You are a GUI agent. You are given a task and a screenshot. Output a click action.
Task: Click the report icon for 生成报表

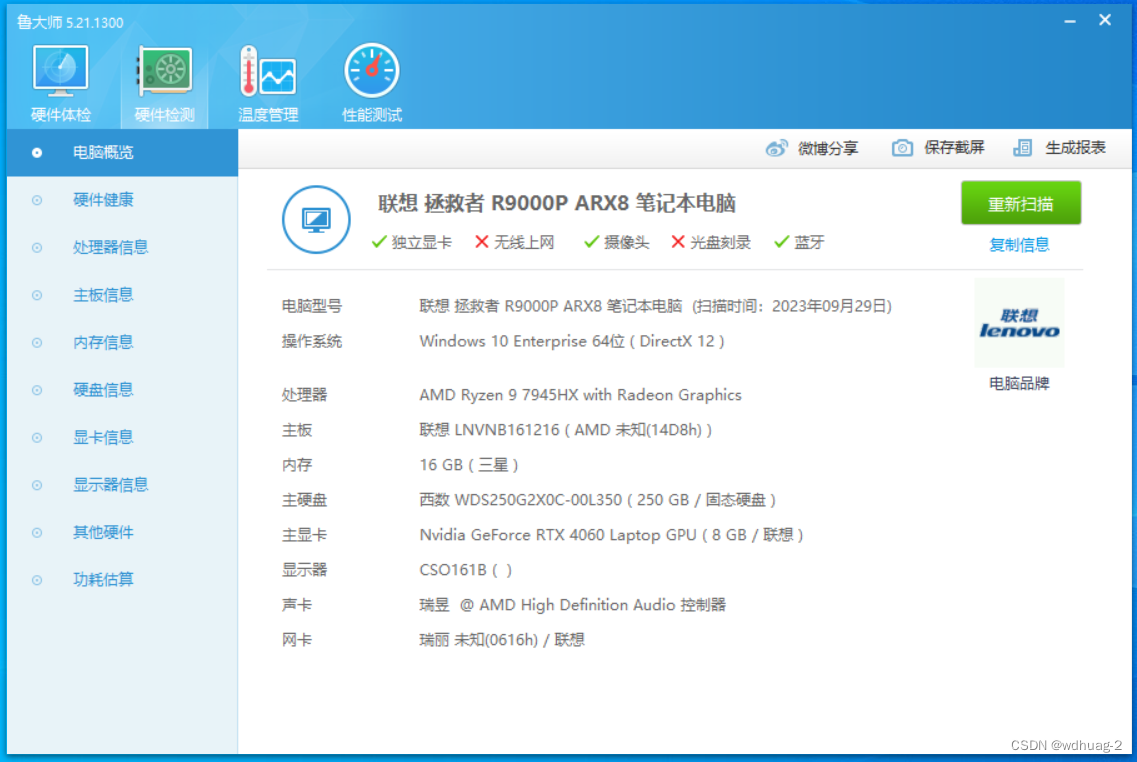[1022, 148]
